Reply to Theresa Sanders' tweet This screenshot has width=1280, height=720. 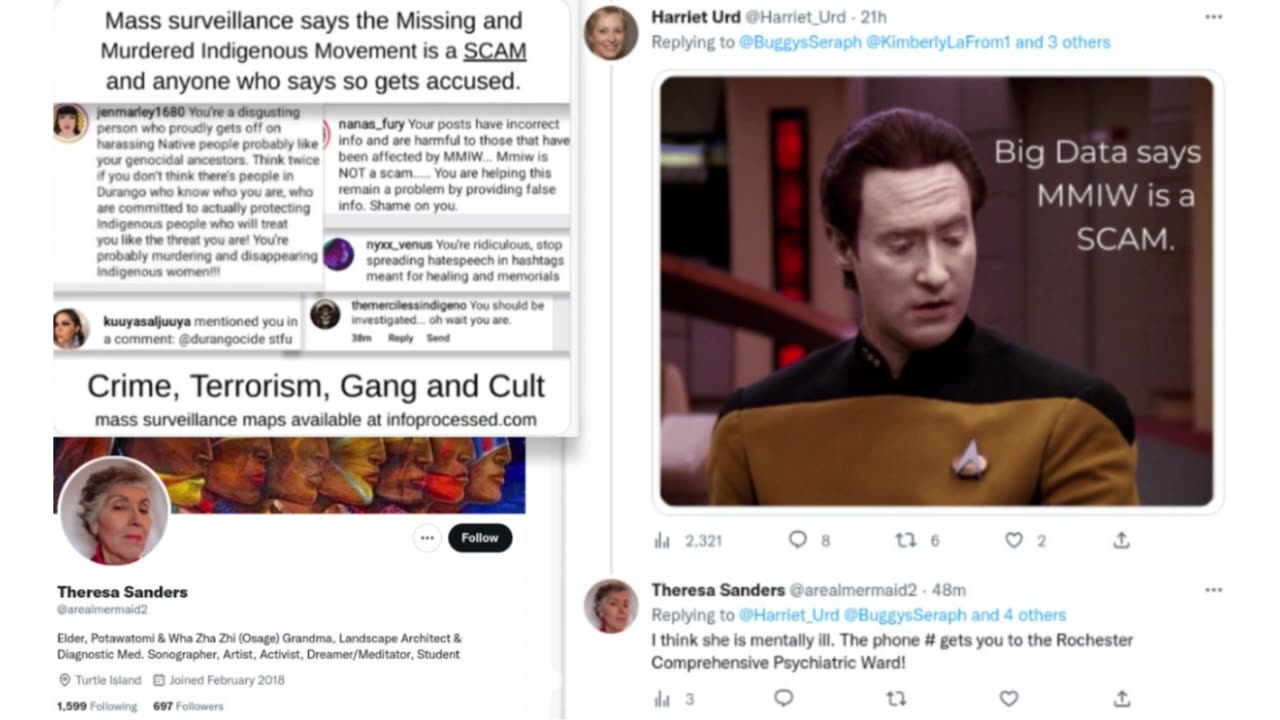coord(784,698)
